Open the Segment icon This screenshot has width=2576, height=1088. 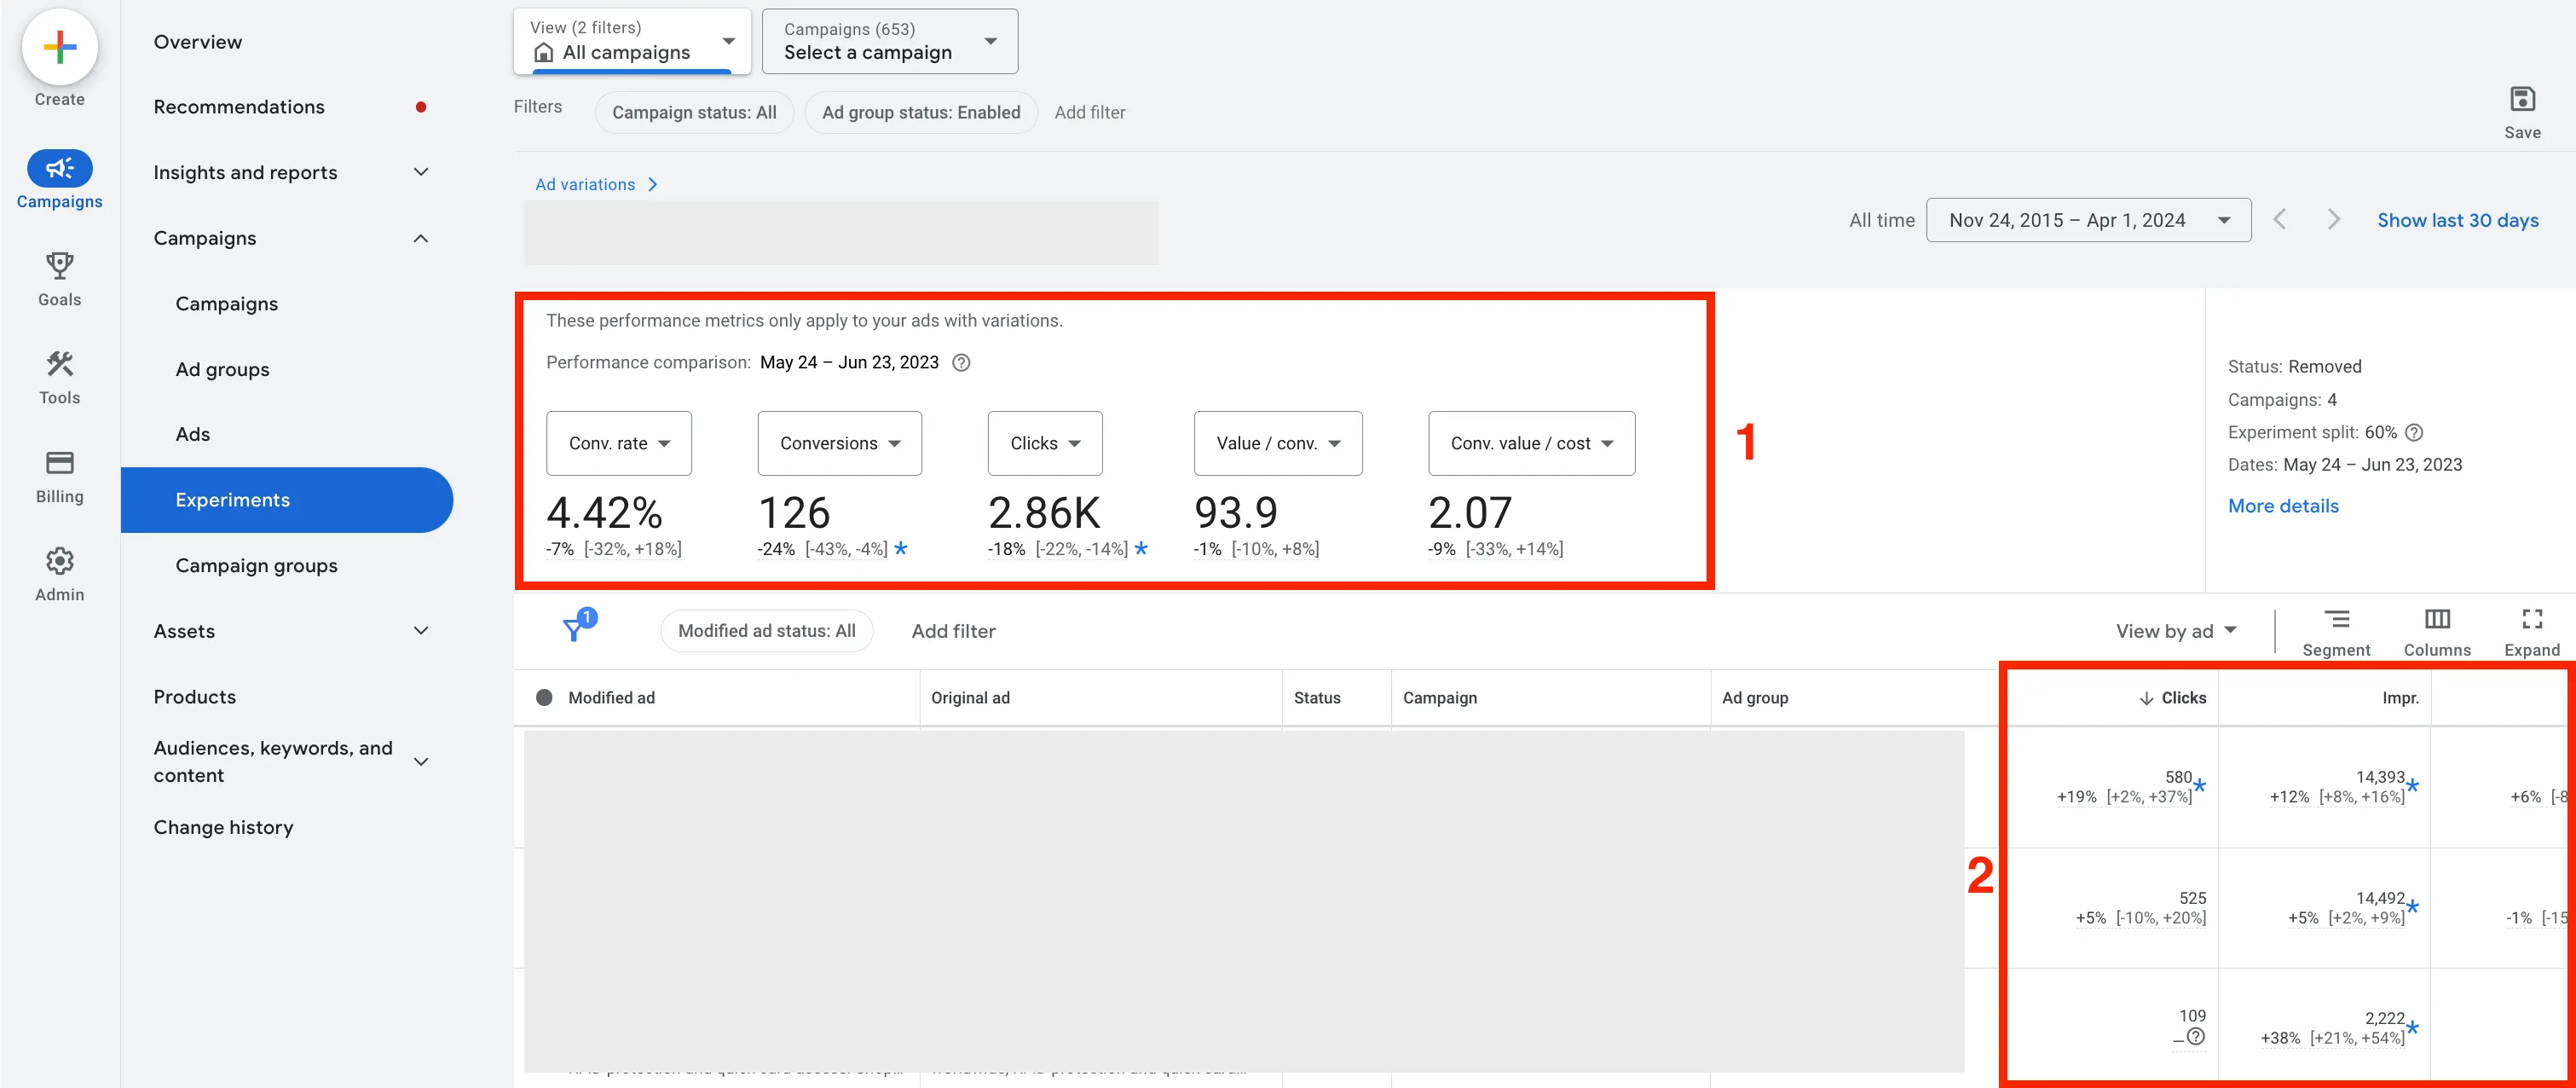(x=2336, y=620)
